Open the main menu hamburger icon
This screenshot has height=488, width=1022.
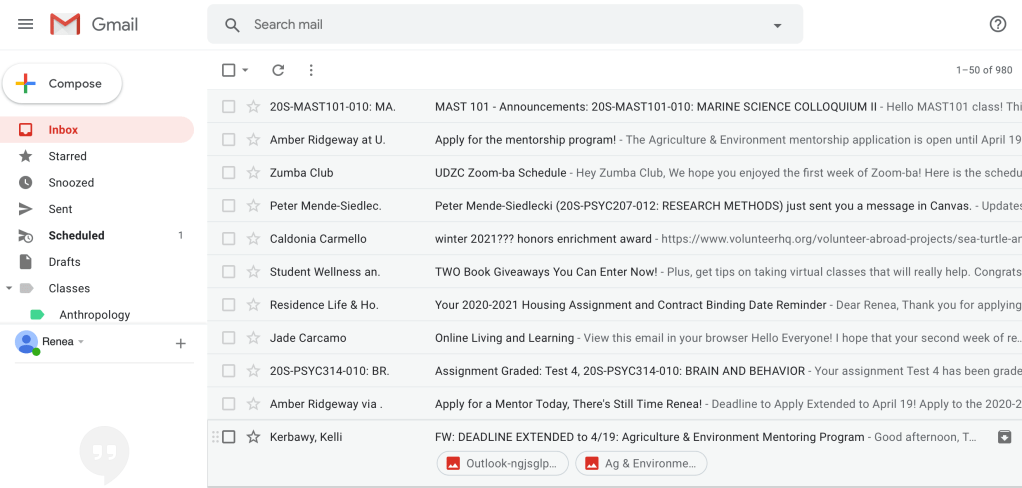[26, 24]
